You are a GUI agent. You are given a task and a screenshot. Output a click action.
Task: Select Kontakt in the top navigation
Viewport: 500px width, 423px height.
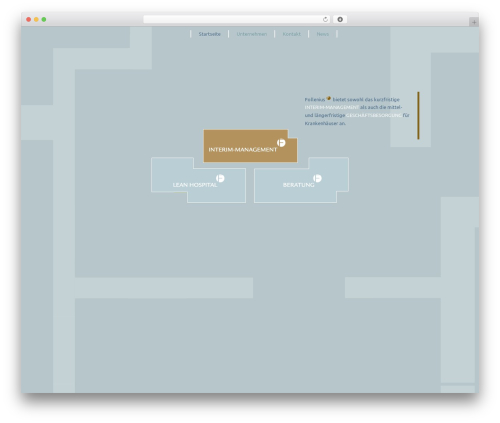(291, 34)
